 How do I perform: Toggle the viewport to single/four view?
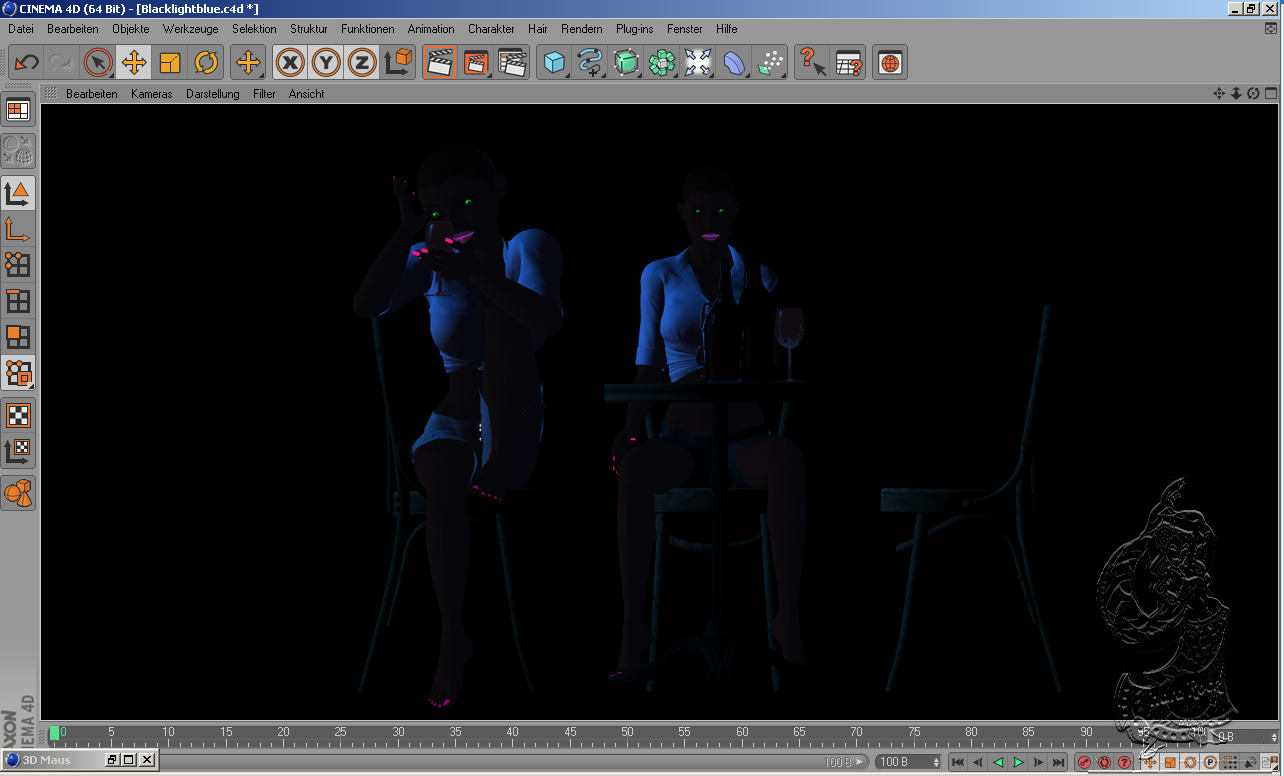pyautogui.click(x=1271, y=93)
